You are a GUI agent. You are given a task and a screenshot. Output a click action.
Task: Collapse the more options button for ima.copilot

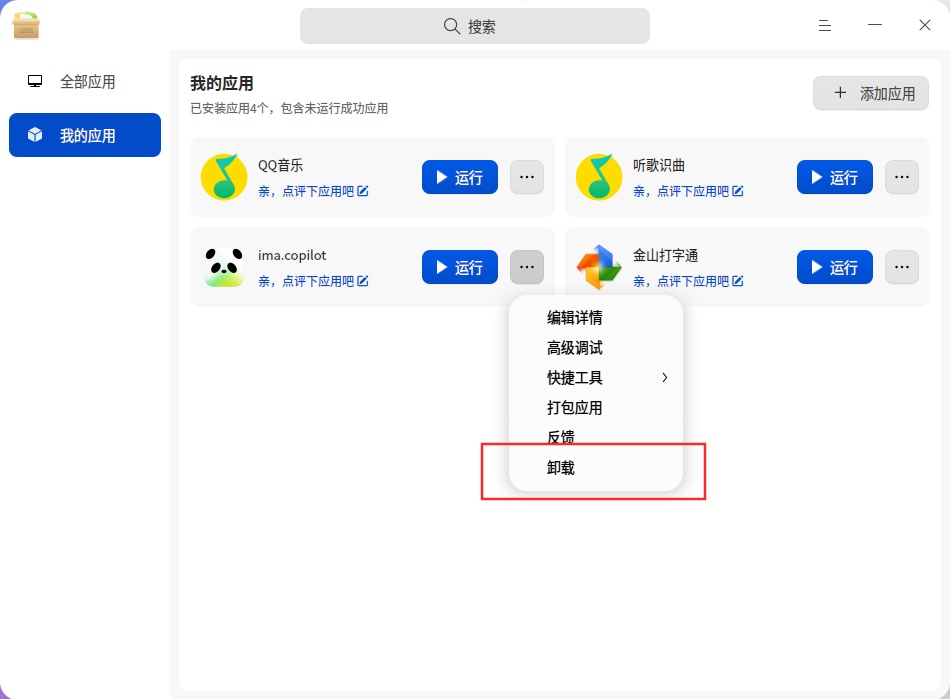point(527,267)
